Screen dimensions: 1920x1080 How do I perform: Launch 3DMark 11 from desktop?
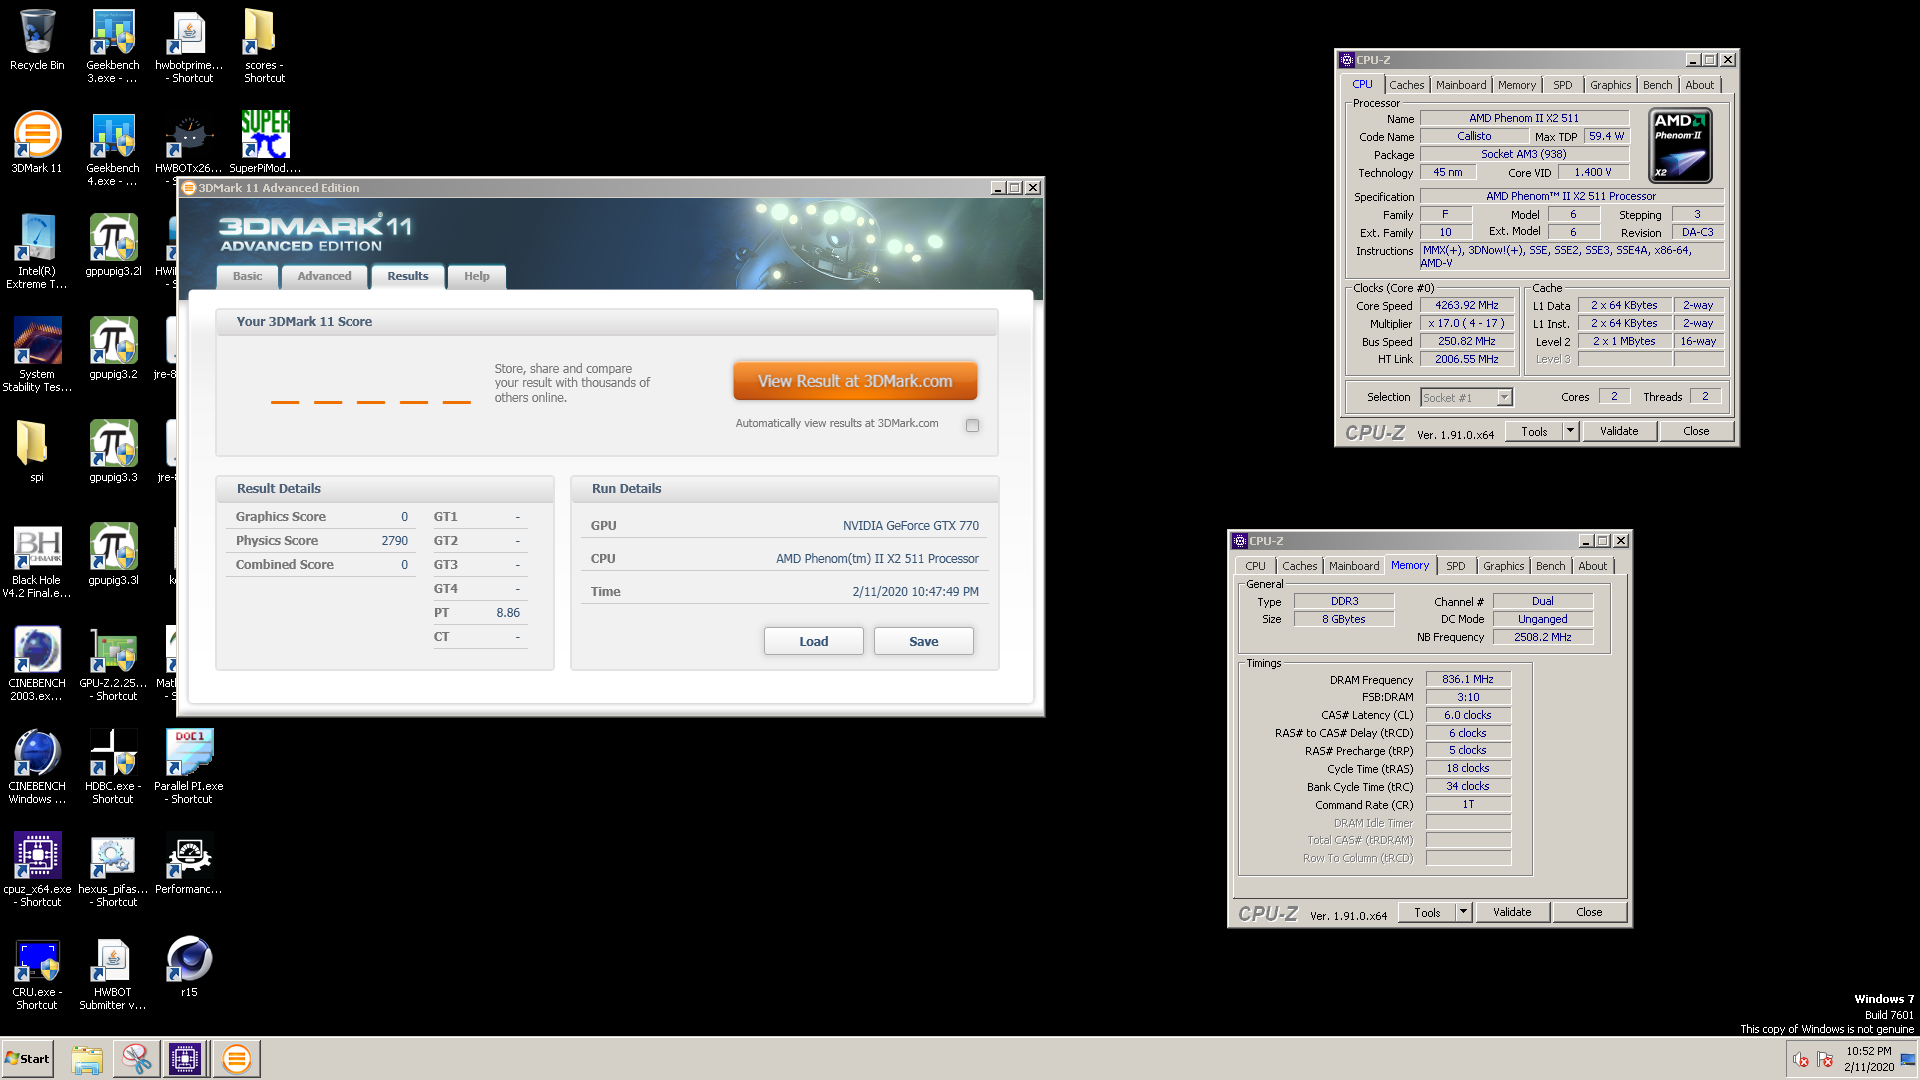(x=37, y=142)
